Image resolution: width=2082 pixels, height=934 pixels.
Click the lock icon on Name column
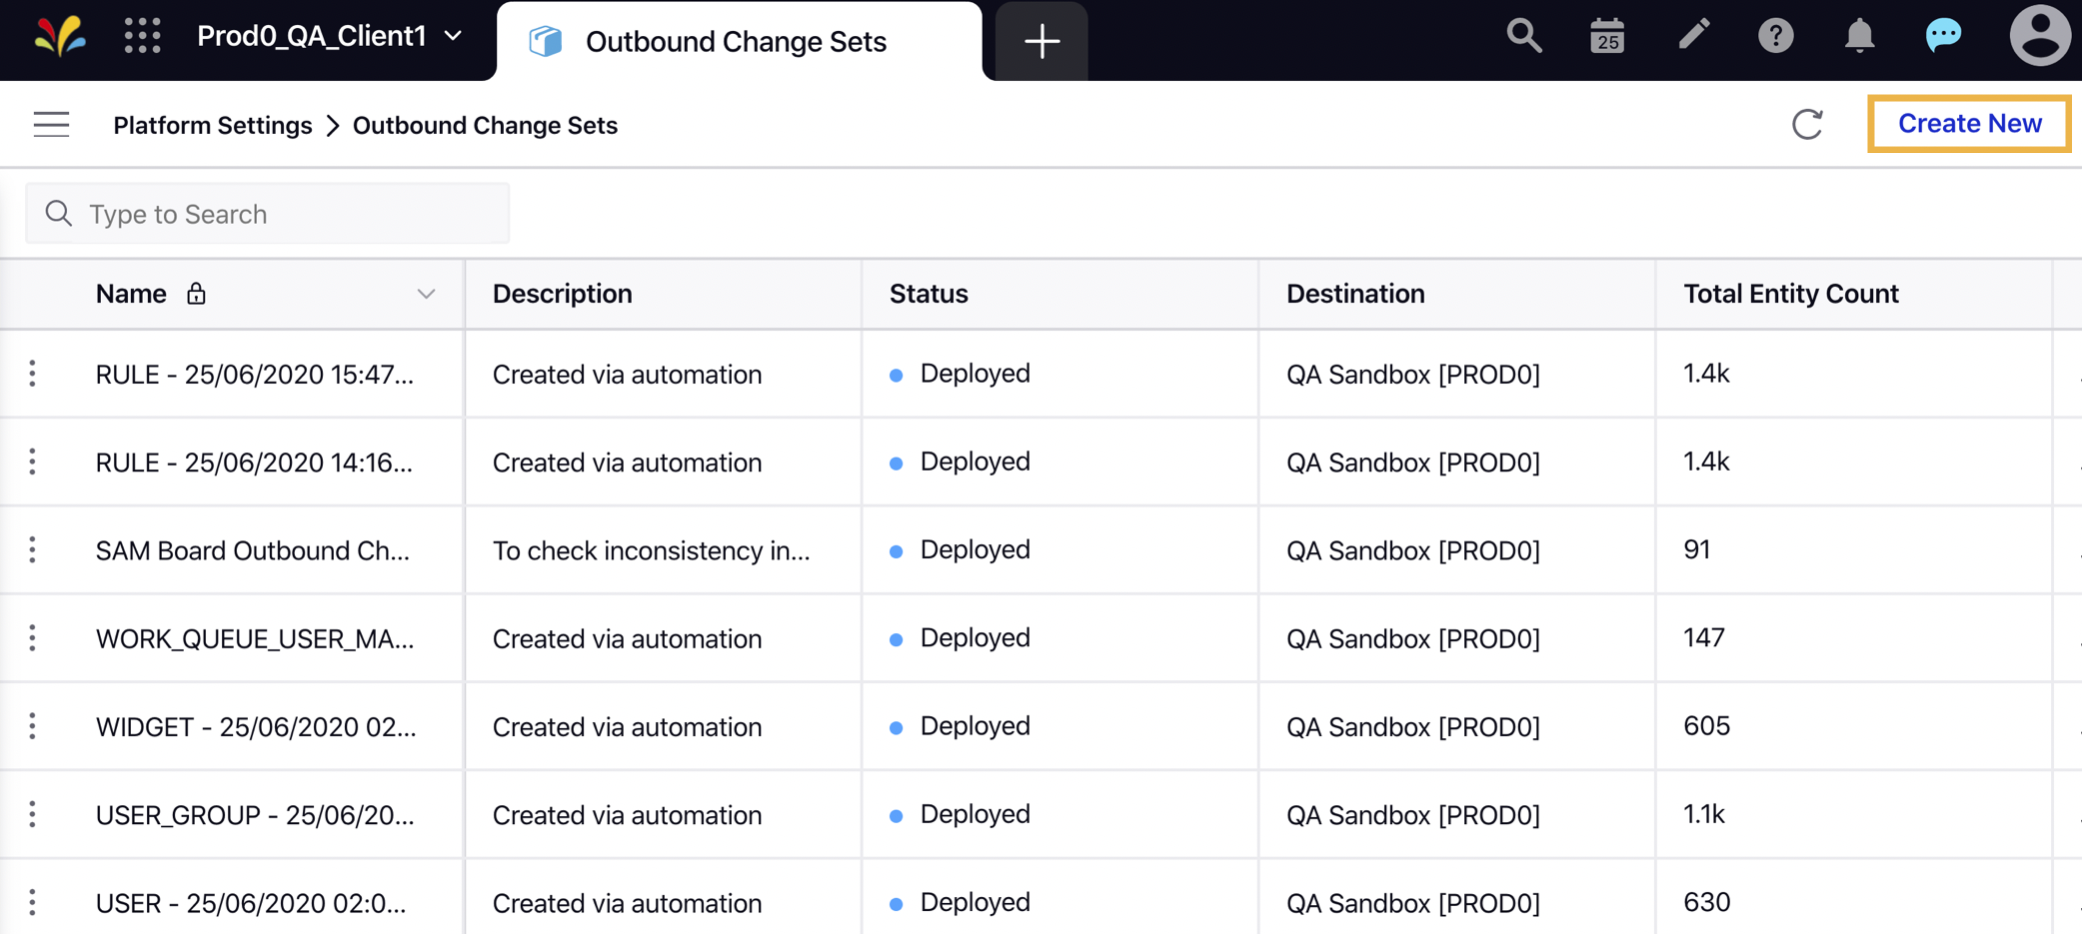click(196, 293)
